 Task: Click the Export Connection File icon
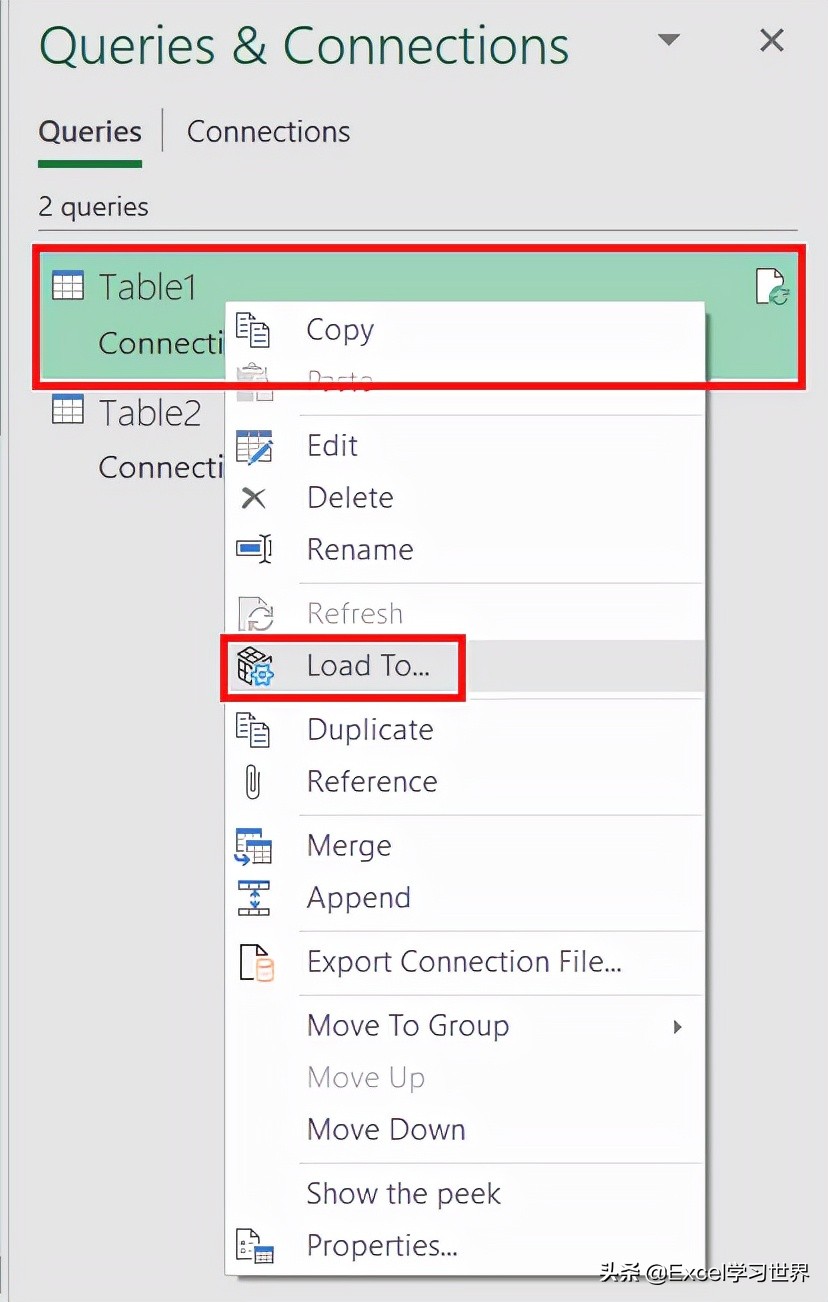tap(256, 962)
